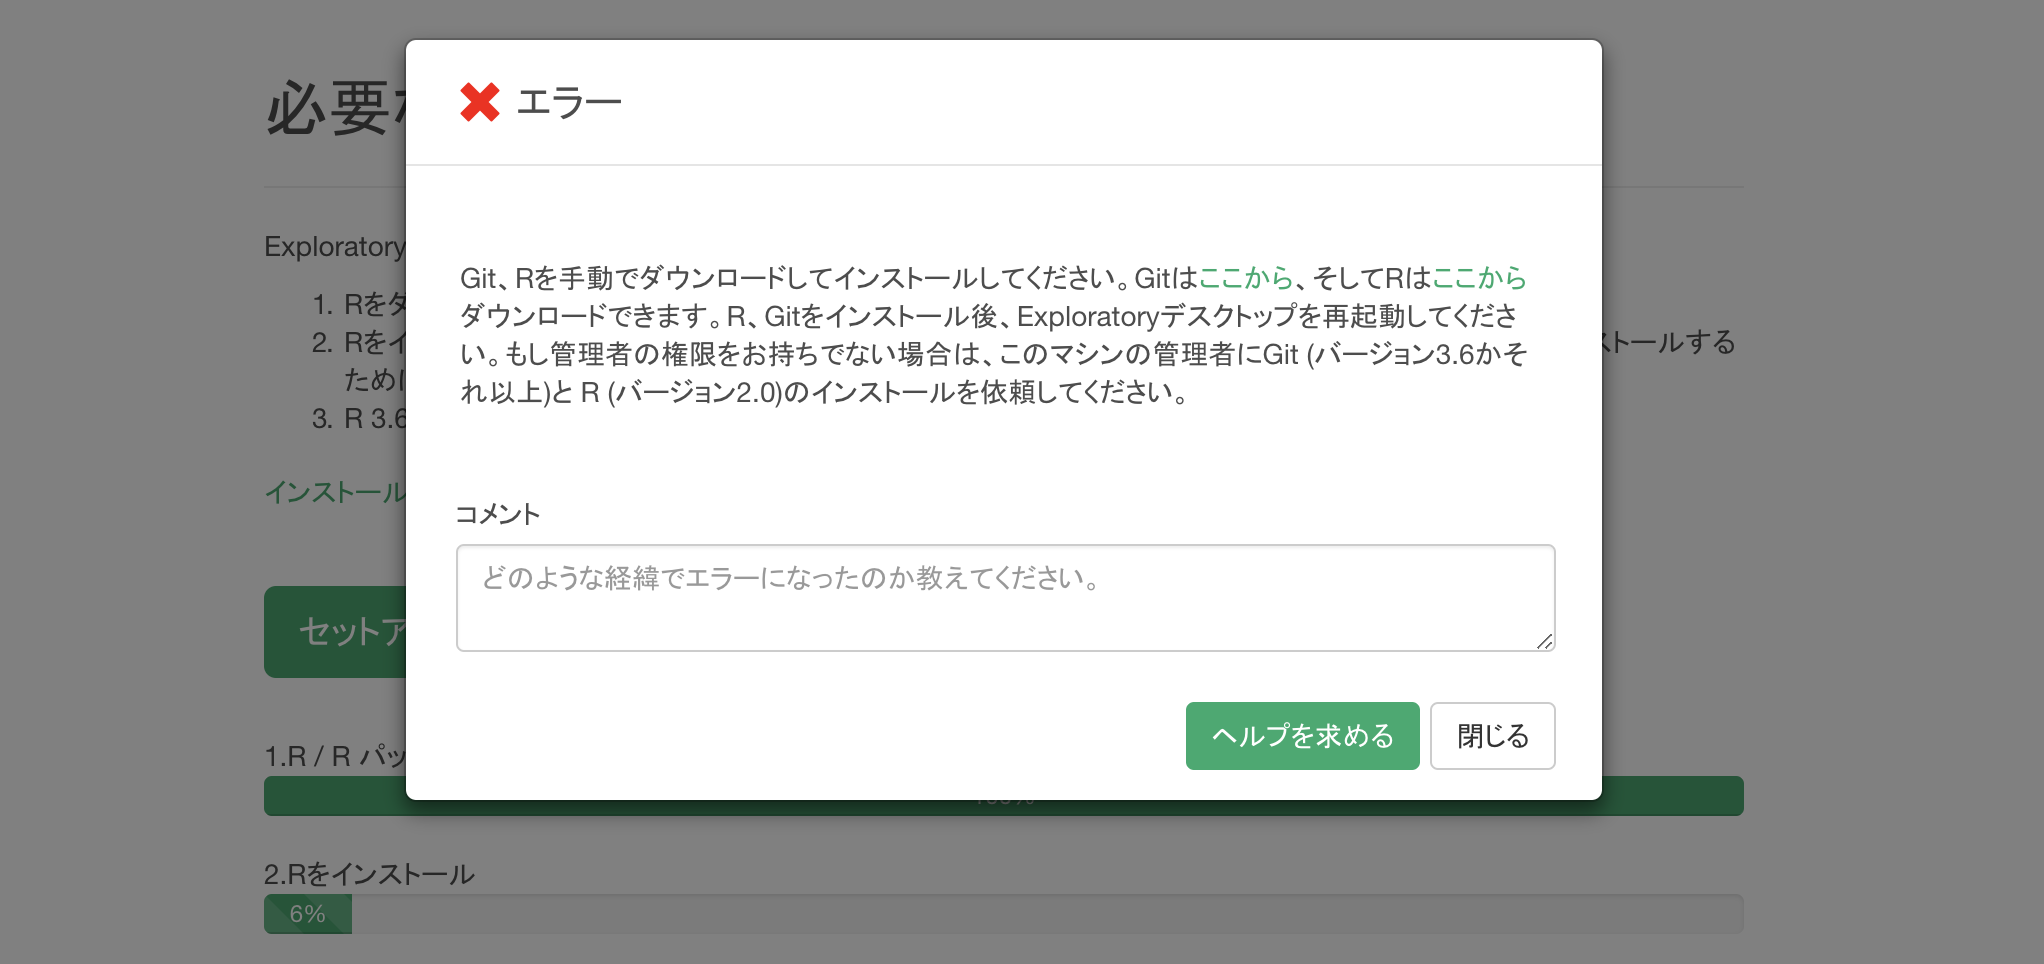Open the R download ここから link
The width and height of the screenshot is (2044, 964).
1480,278
